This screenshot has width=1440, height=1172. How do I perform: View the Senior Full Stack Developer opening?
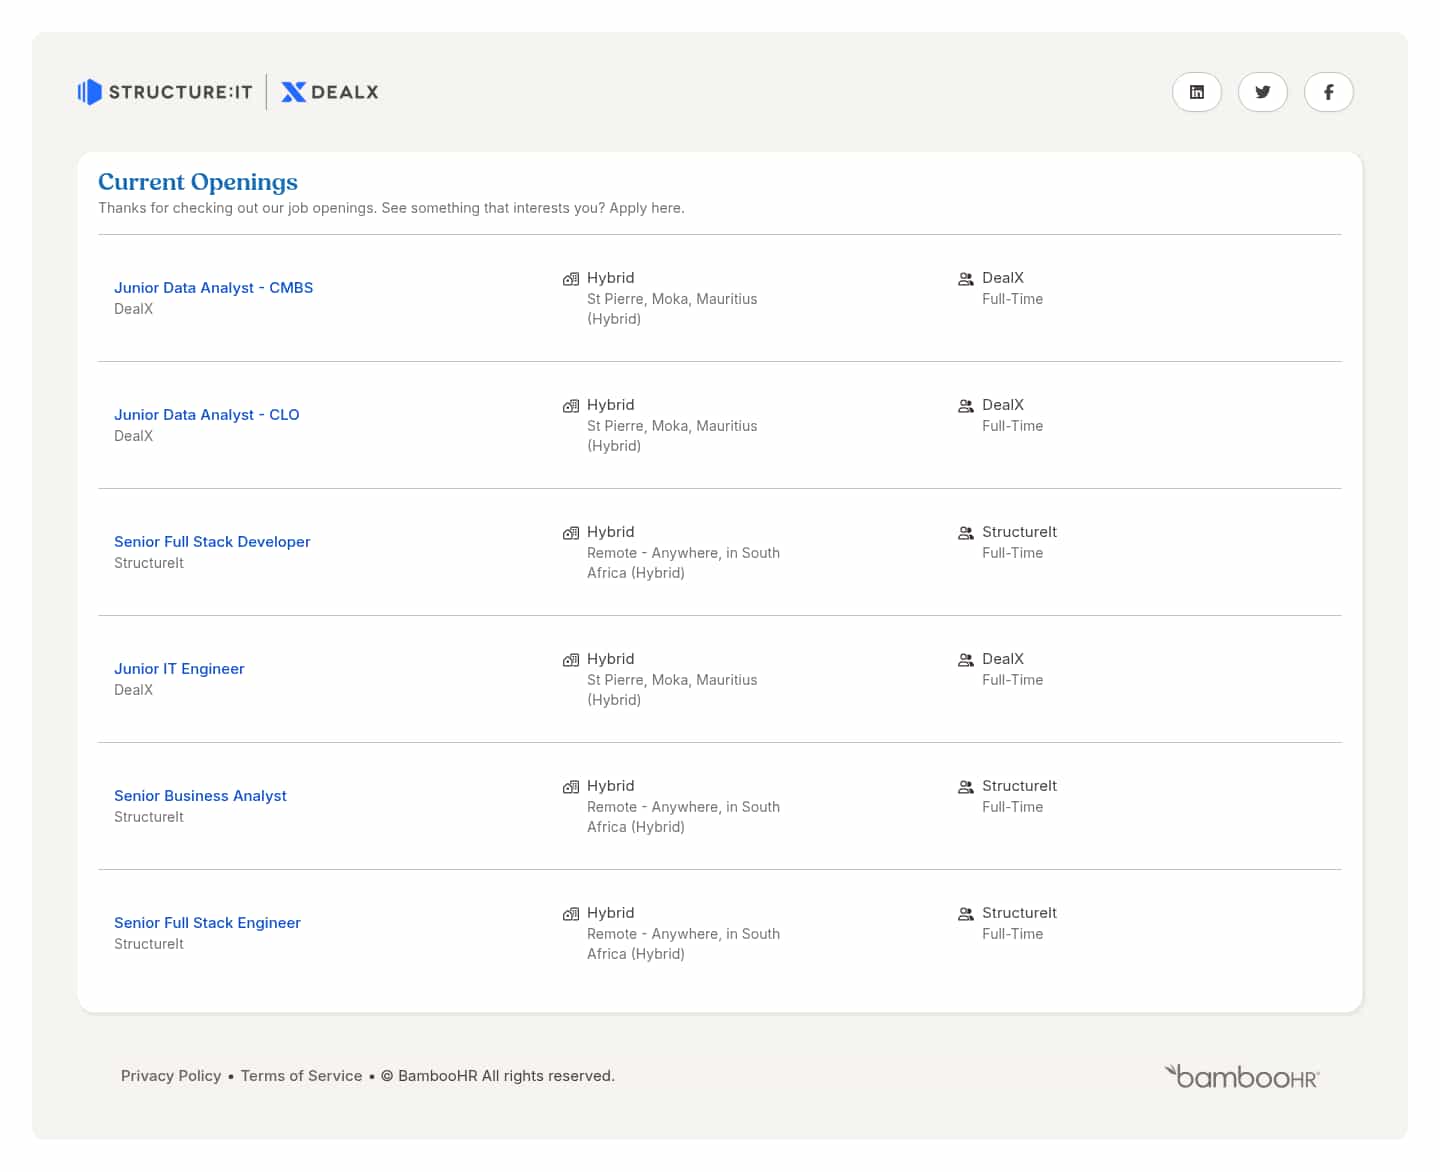212,542
